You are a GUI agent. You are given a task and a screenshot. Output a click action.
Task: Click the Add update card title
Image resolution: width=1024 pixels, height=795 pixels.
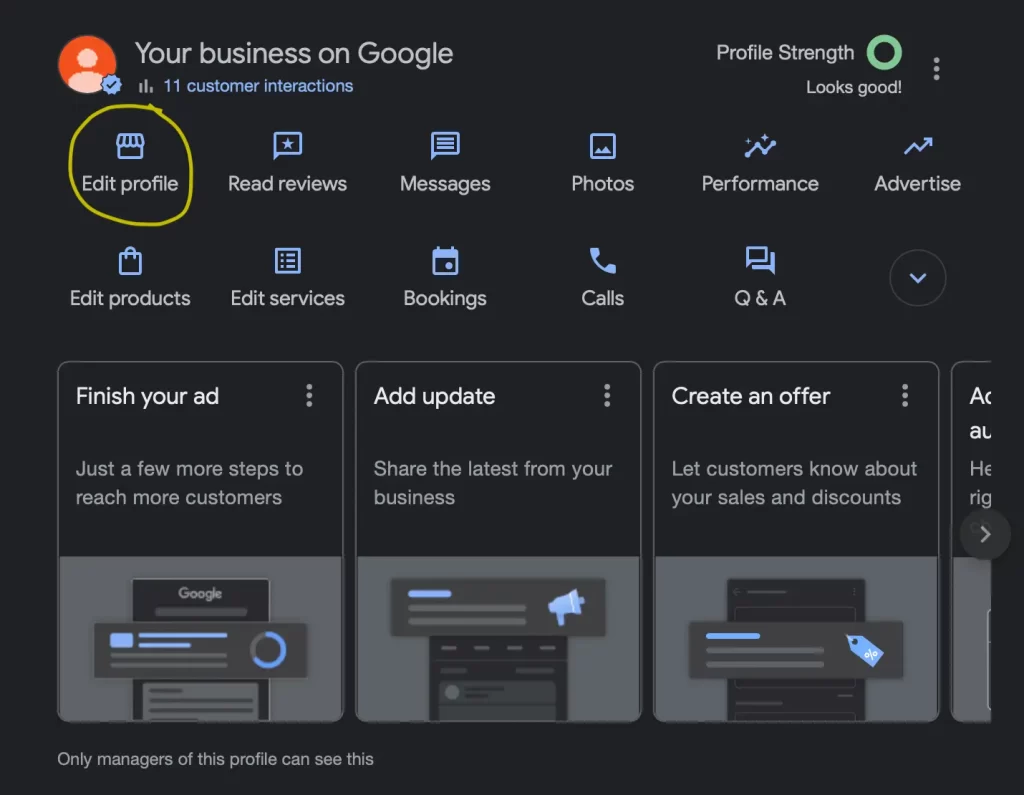[x=434, y=396]
